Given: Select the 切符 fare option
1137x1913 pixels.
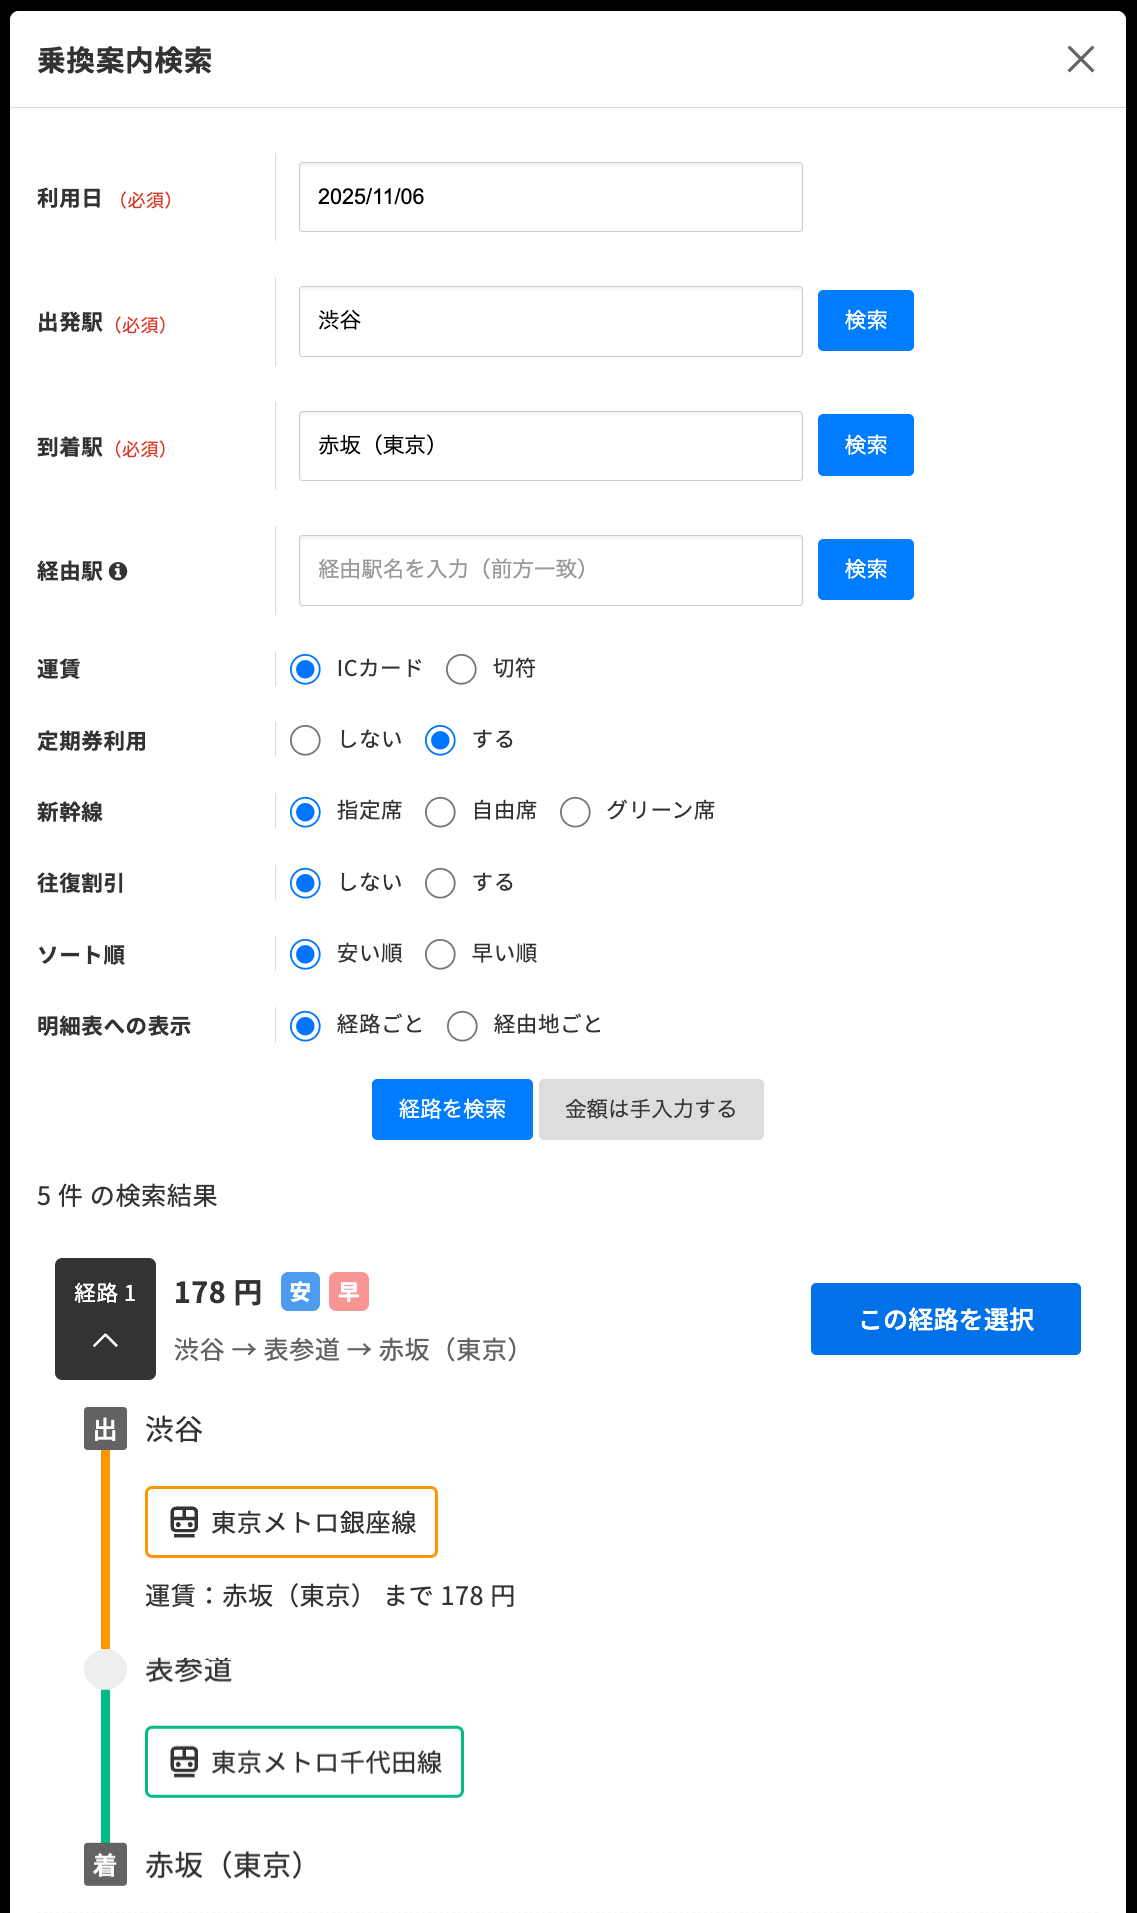Looking at the screenshot, I should click(x=461, y=669).
